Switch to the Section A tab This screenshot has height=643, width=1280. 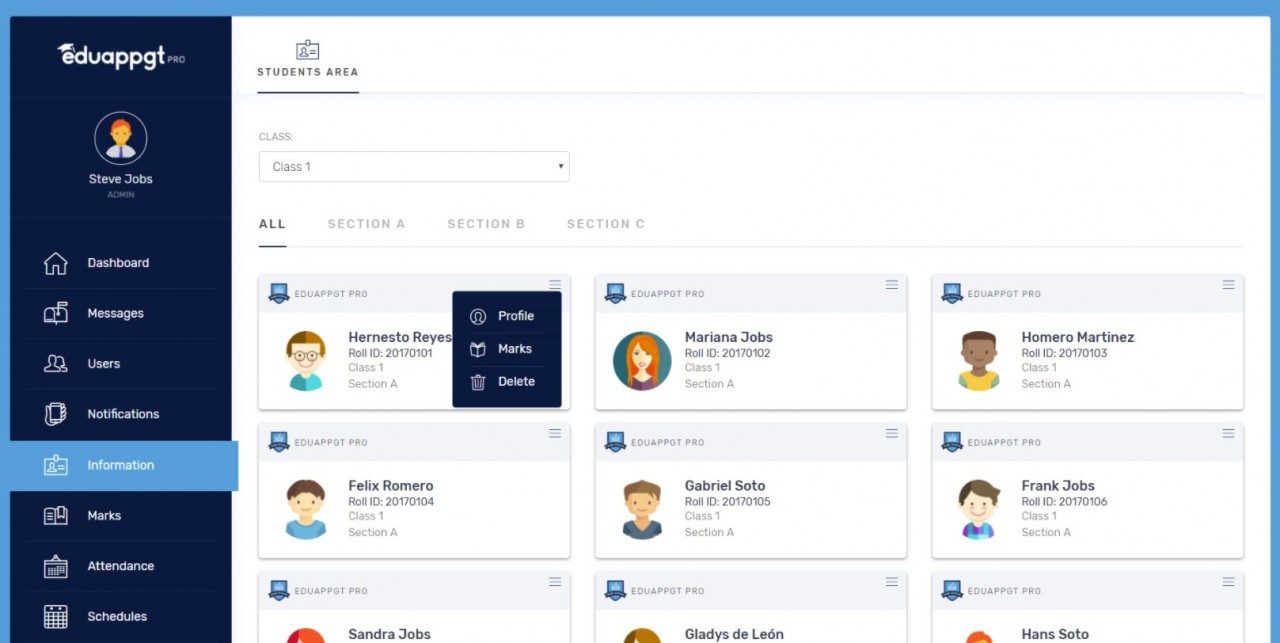coord(366,224)
